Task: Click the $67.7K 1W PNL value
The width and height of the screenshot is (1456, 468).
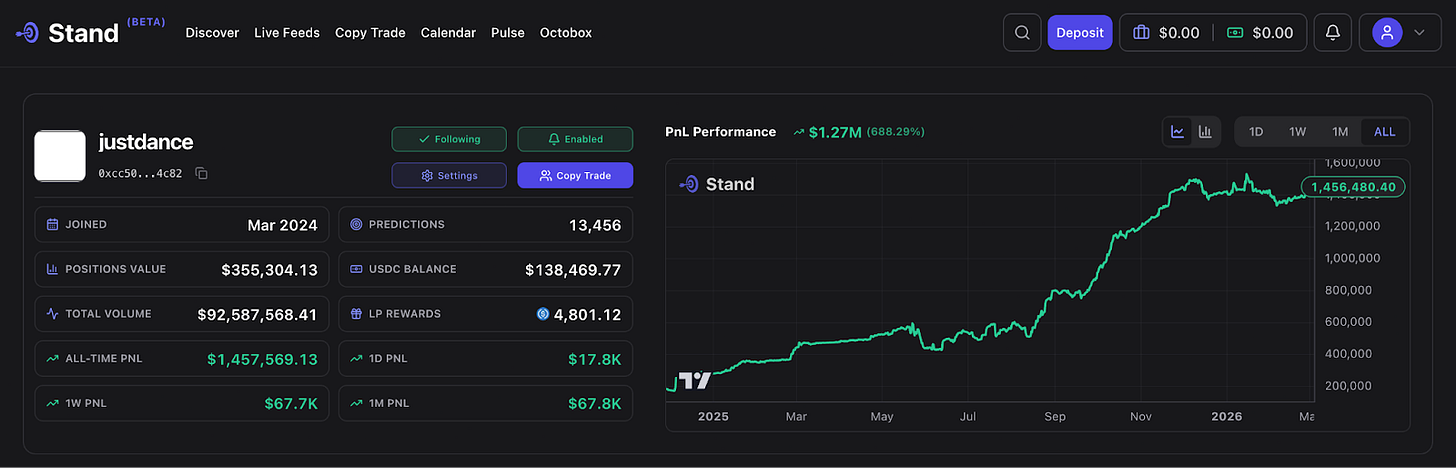Action: pyautogui.click(x=291, y=403)
